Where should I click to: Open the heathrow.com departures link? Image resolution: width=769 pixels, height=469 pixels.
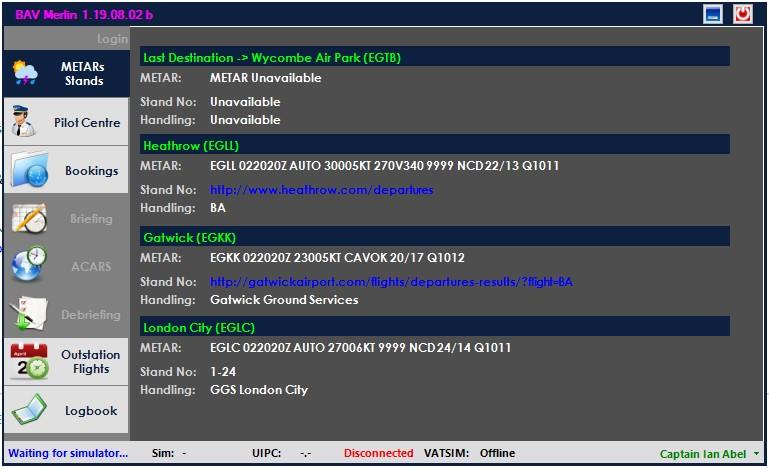click(x=322, y=189)
